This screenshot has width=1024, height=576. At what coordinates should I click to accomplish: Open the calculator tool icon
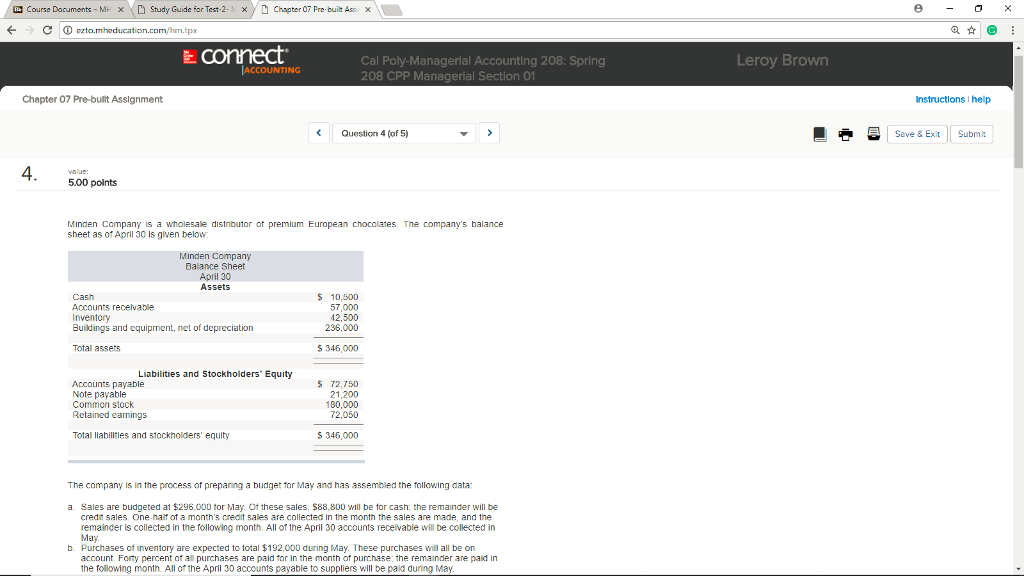tap(871, 133)
